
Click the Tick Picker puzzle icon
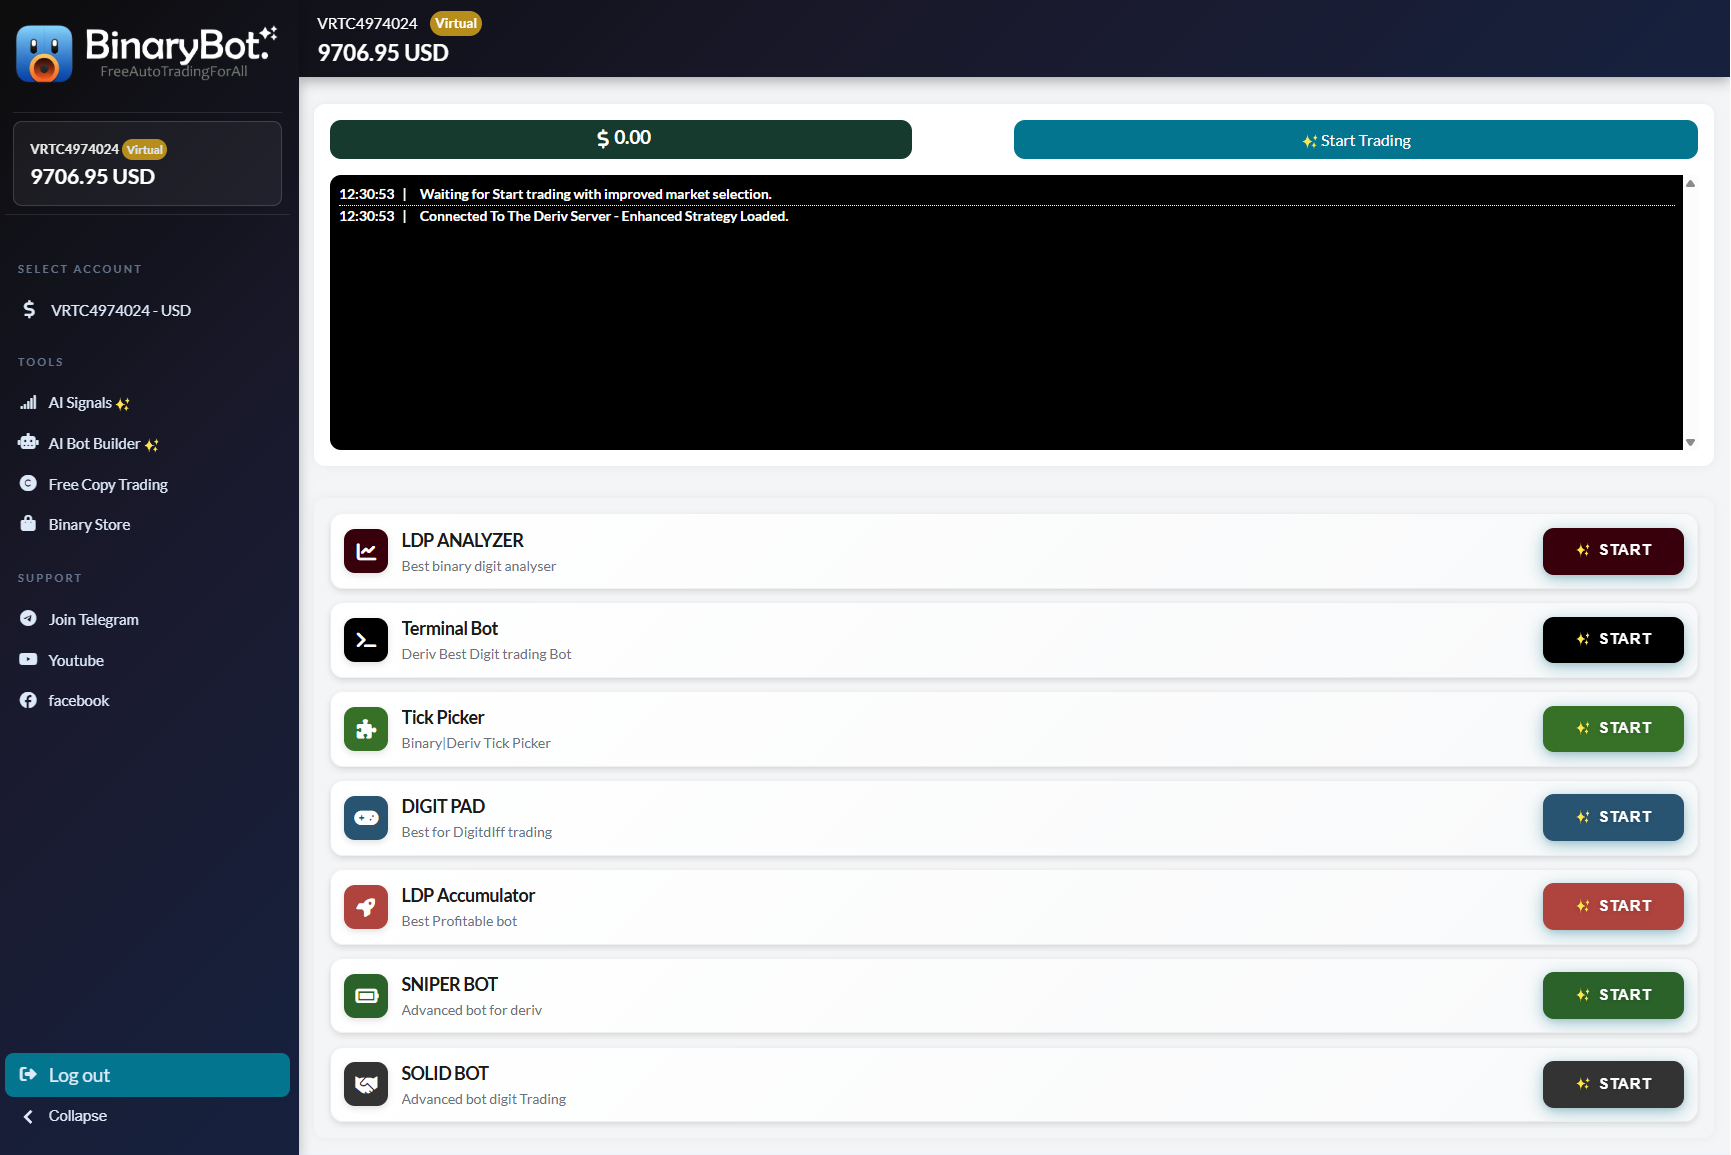(366, 729)
